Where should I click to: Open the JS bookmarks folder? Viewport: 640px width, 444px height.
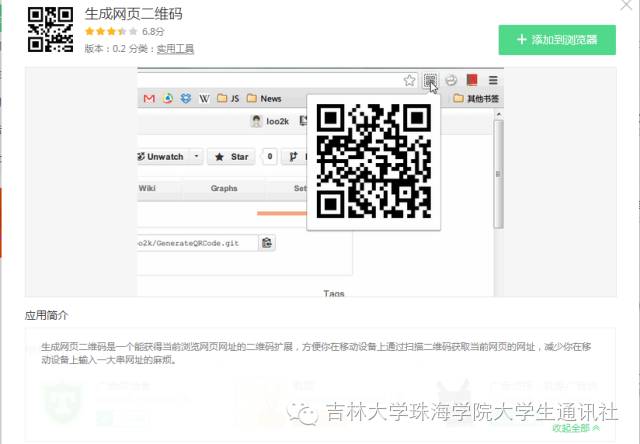pyautogui.click(x=228, y=98)
